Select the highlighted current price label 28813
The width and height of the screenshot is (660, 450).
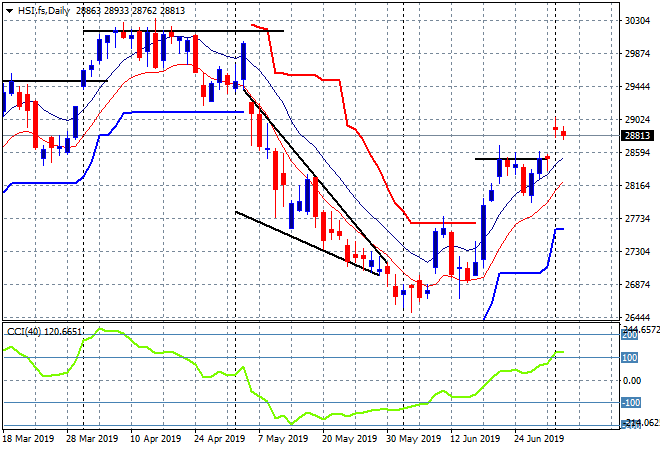coord(638,136)
